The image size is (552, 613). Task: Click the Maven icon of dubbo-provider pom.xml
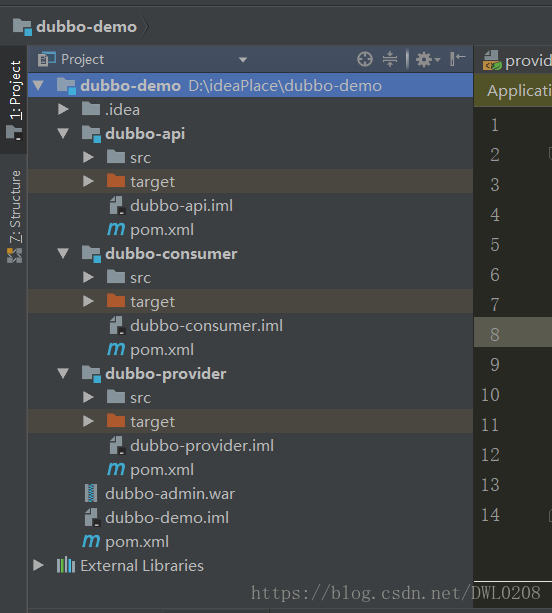click(116, 470)
